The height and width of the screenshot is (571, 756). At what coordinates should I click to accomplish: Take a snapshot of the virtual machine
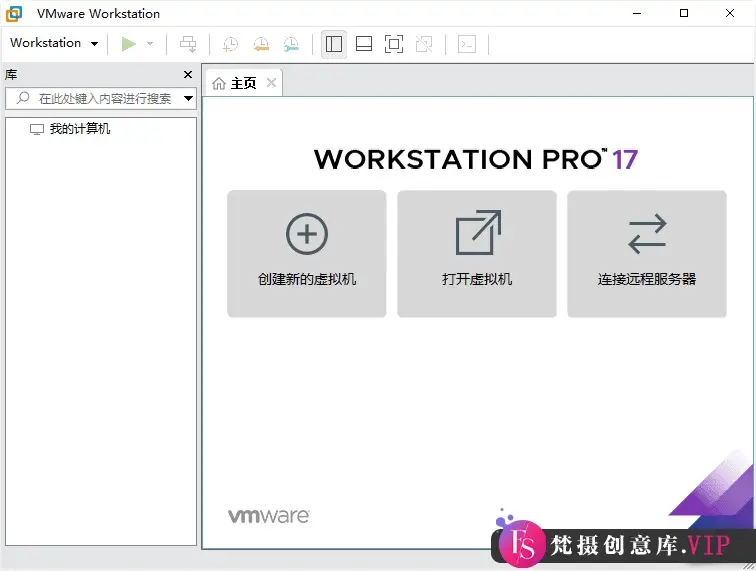[230, 44]
